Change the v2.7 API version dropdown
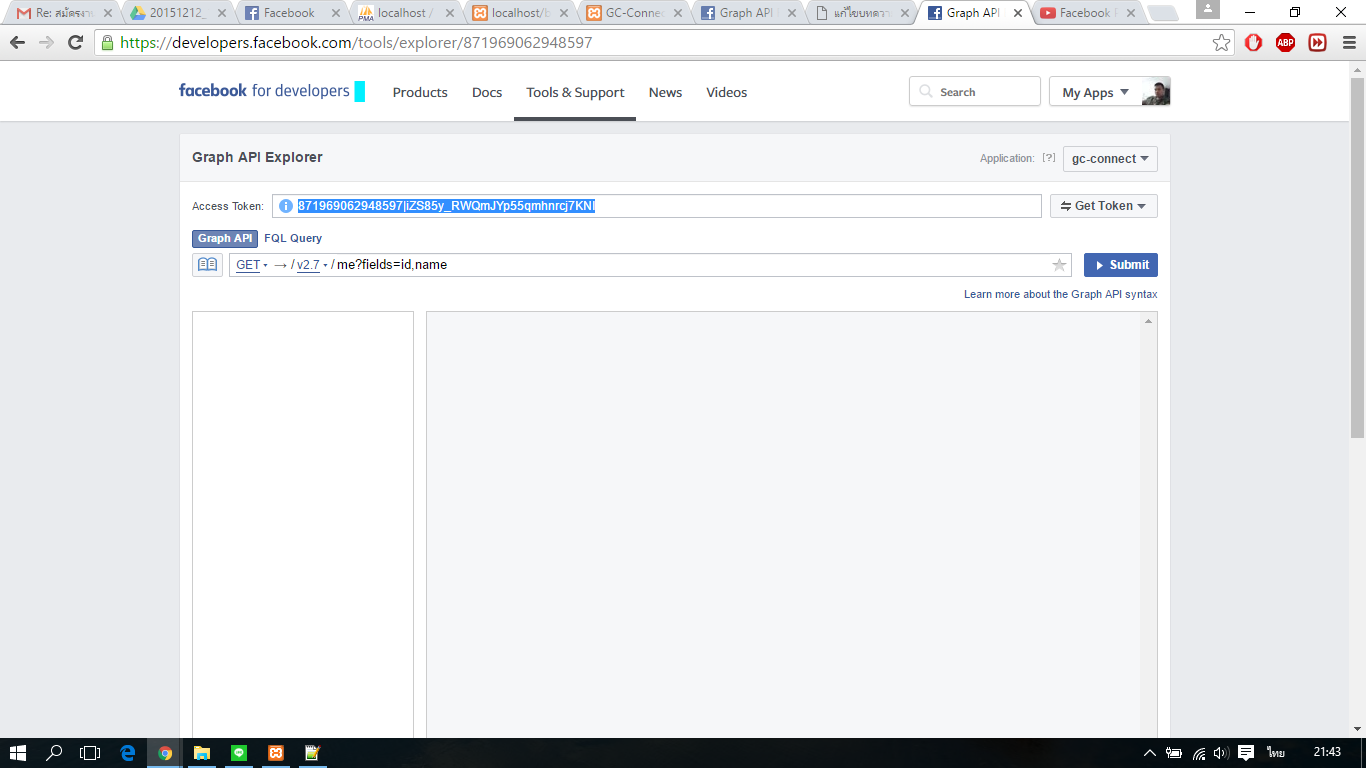Viewport: 1366px width, 768px height. pos(312,265)
